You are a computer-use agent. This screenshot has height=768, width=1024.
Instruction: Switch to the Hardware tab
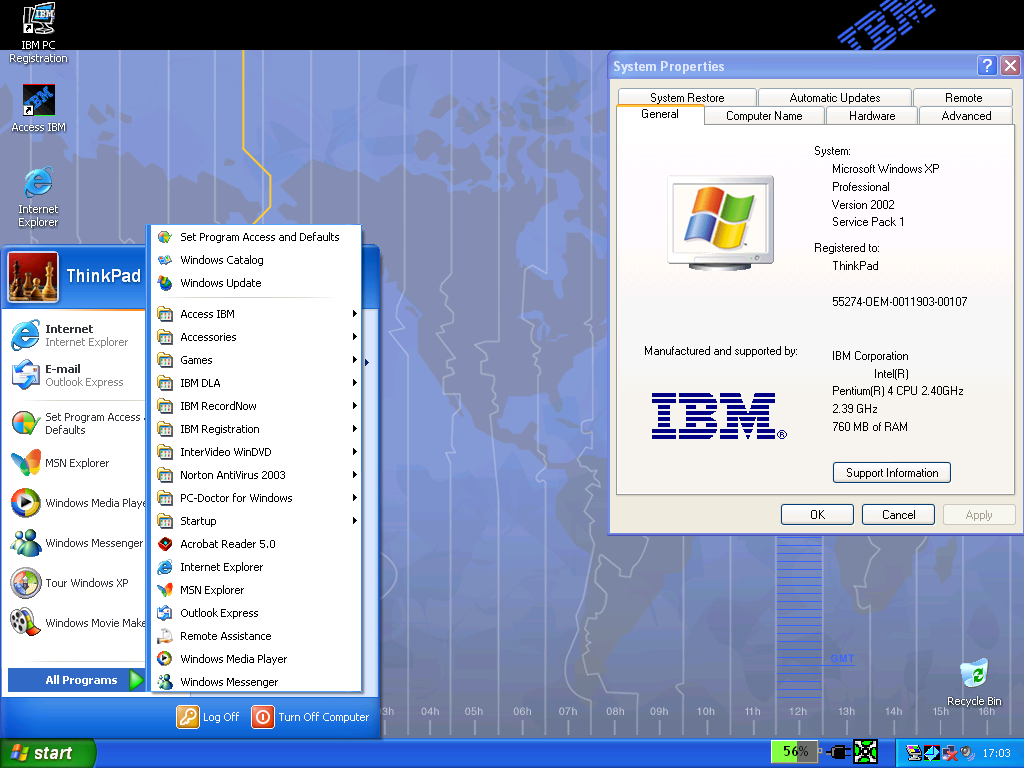(872, 116)
